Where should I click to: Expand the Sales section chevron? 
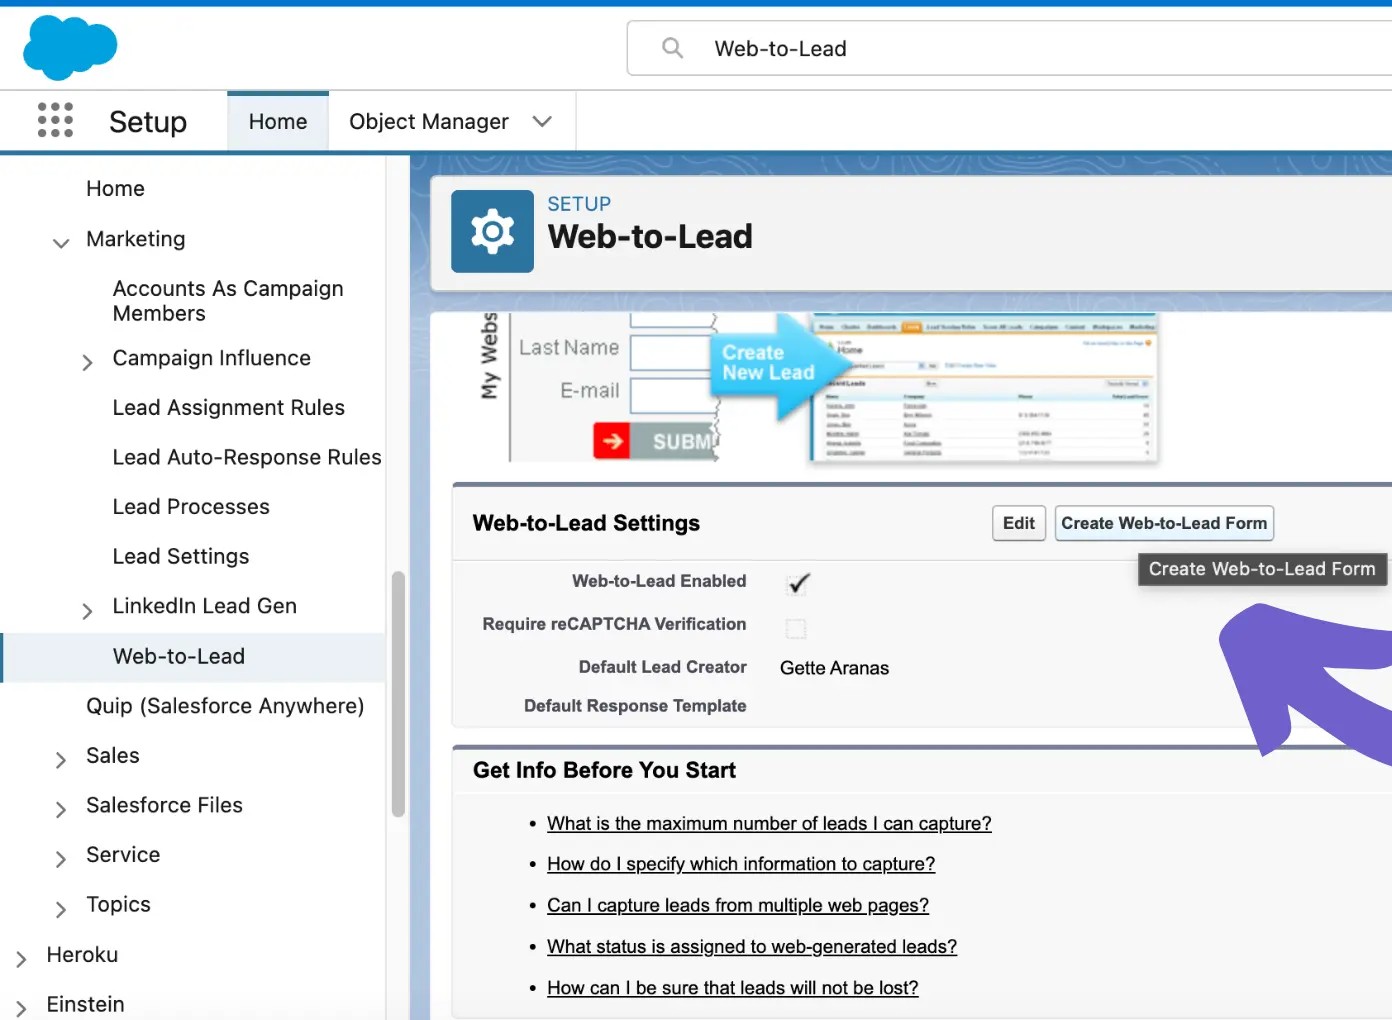tap(61, 760)
